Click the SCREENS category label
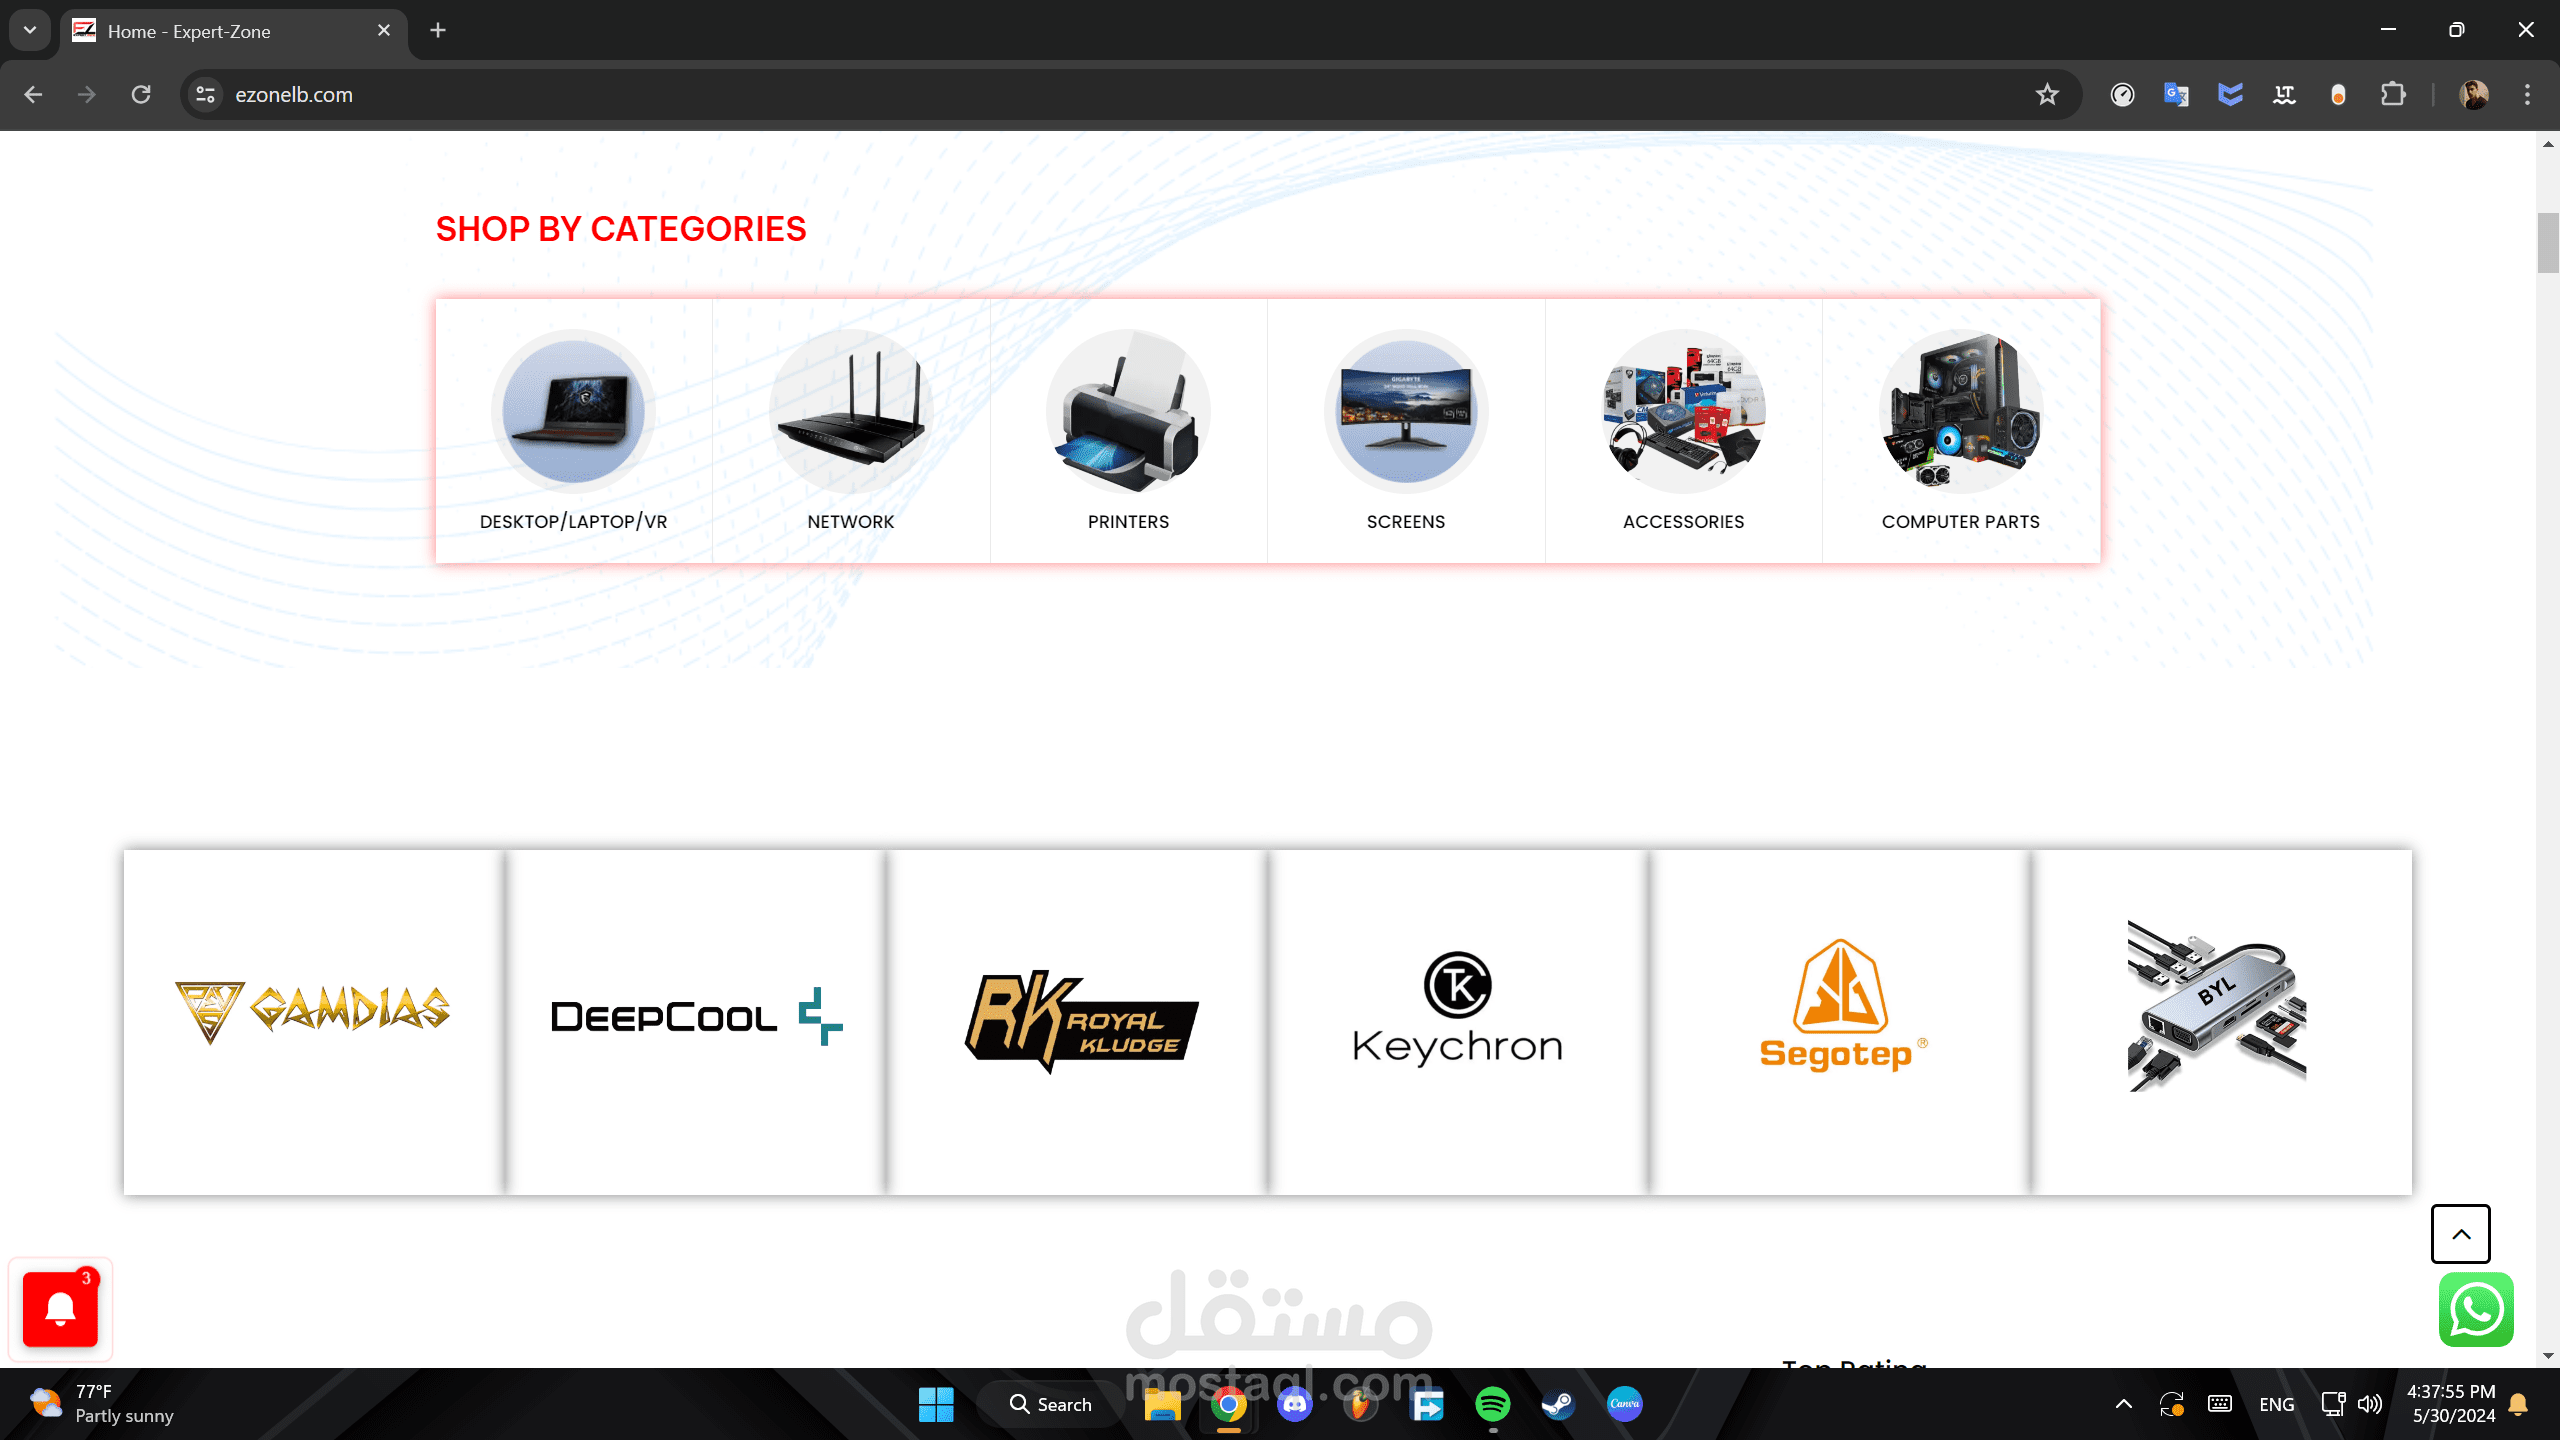The image size is (2560, 1440). [1406, 522]
